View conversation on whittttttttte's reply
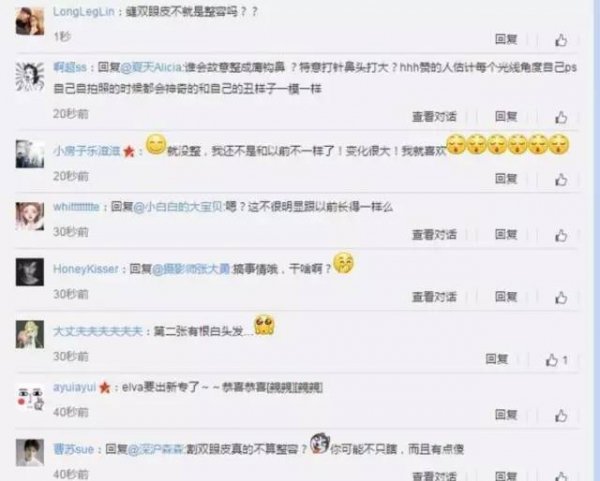The height and width of the screenshot is (481, 600). [434, 234]
